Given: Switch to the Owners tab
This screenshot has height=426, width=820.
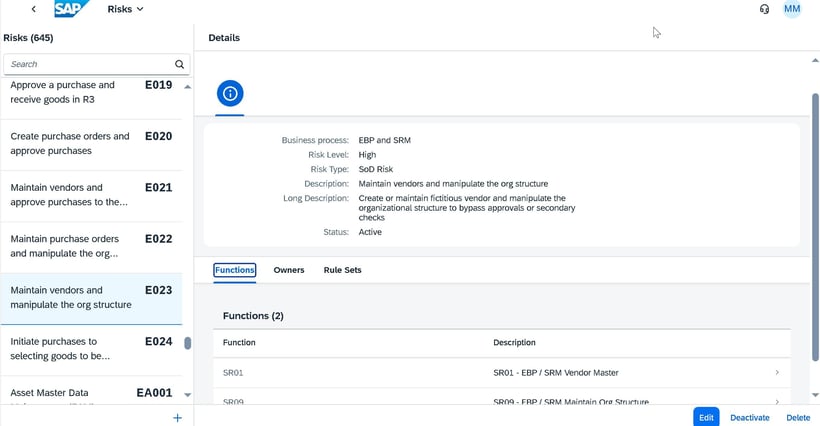Looking at the screenshot, I should (x=289, y=270).
